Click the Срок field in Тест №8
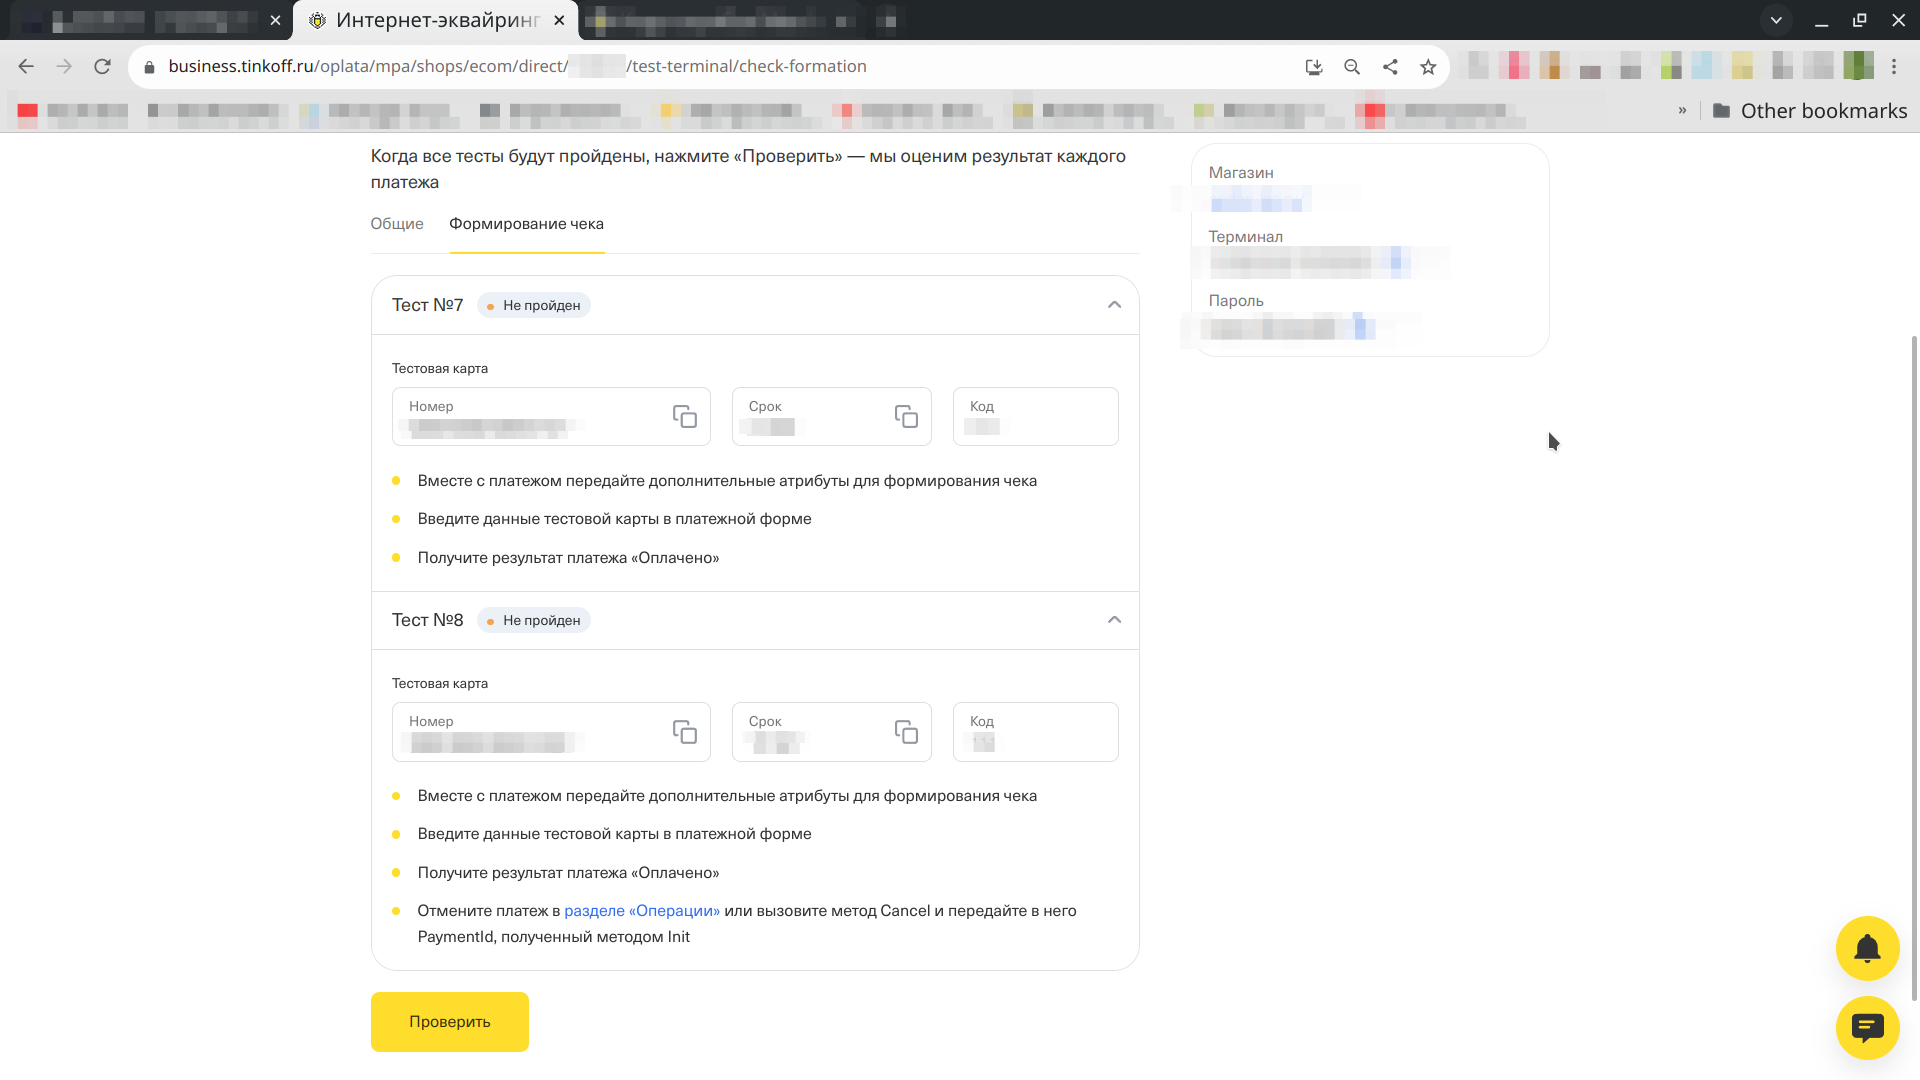 pos(831,732)
